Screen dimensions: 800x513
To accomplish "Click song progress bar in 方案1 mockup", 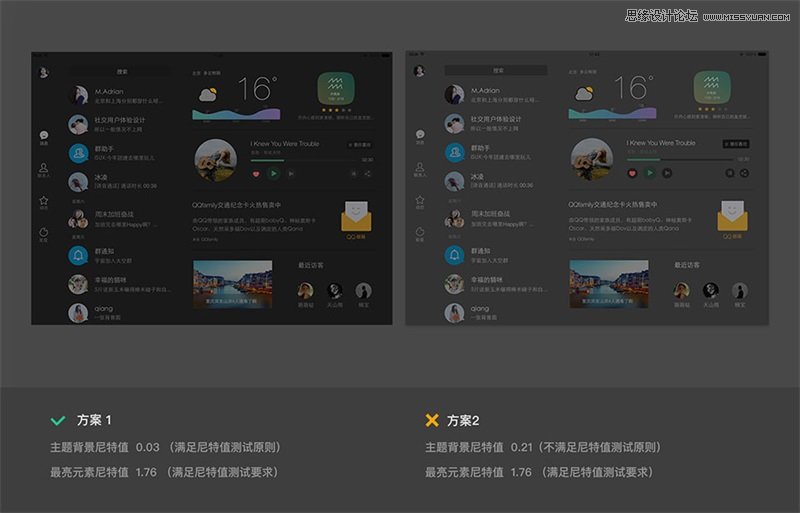I will 304,160.
